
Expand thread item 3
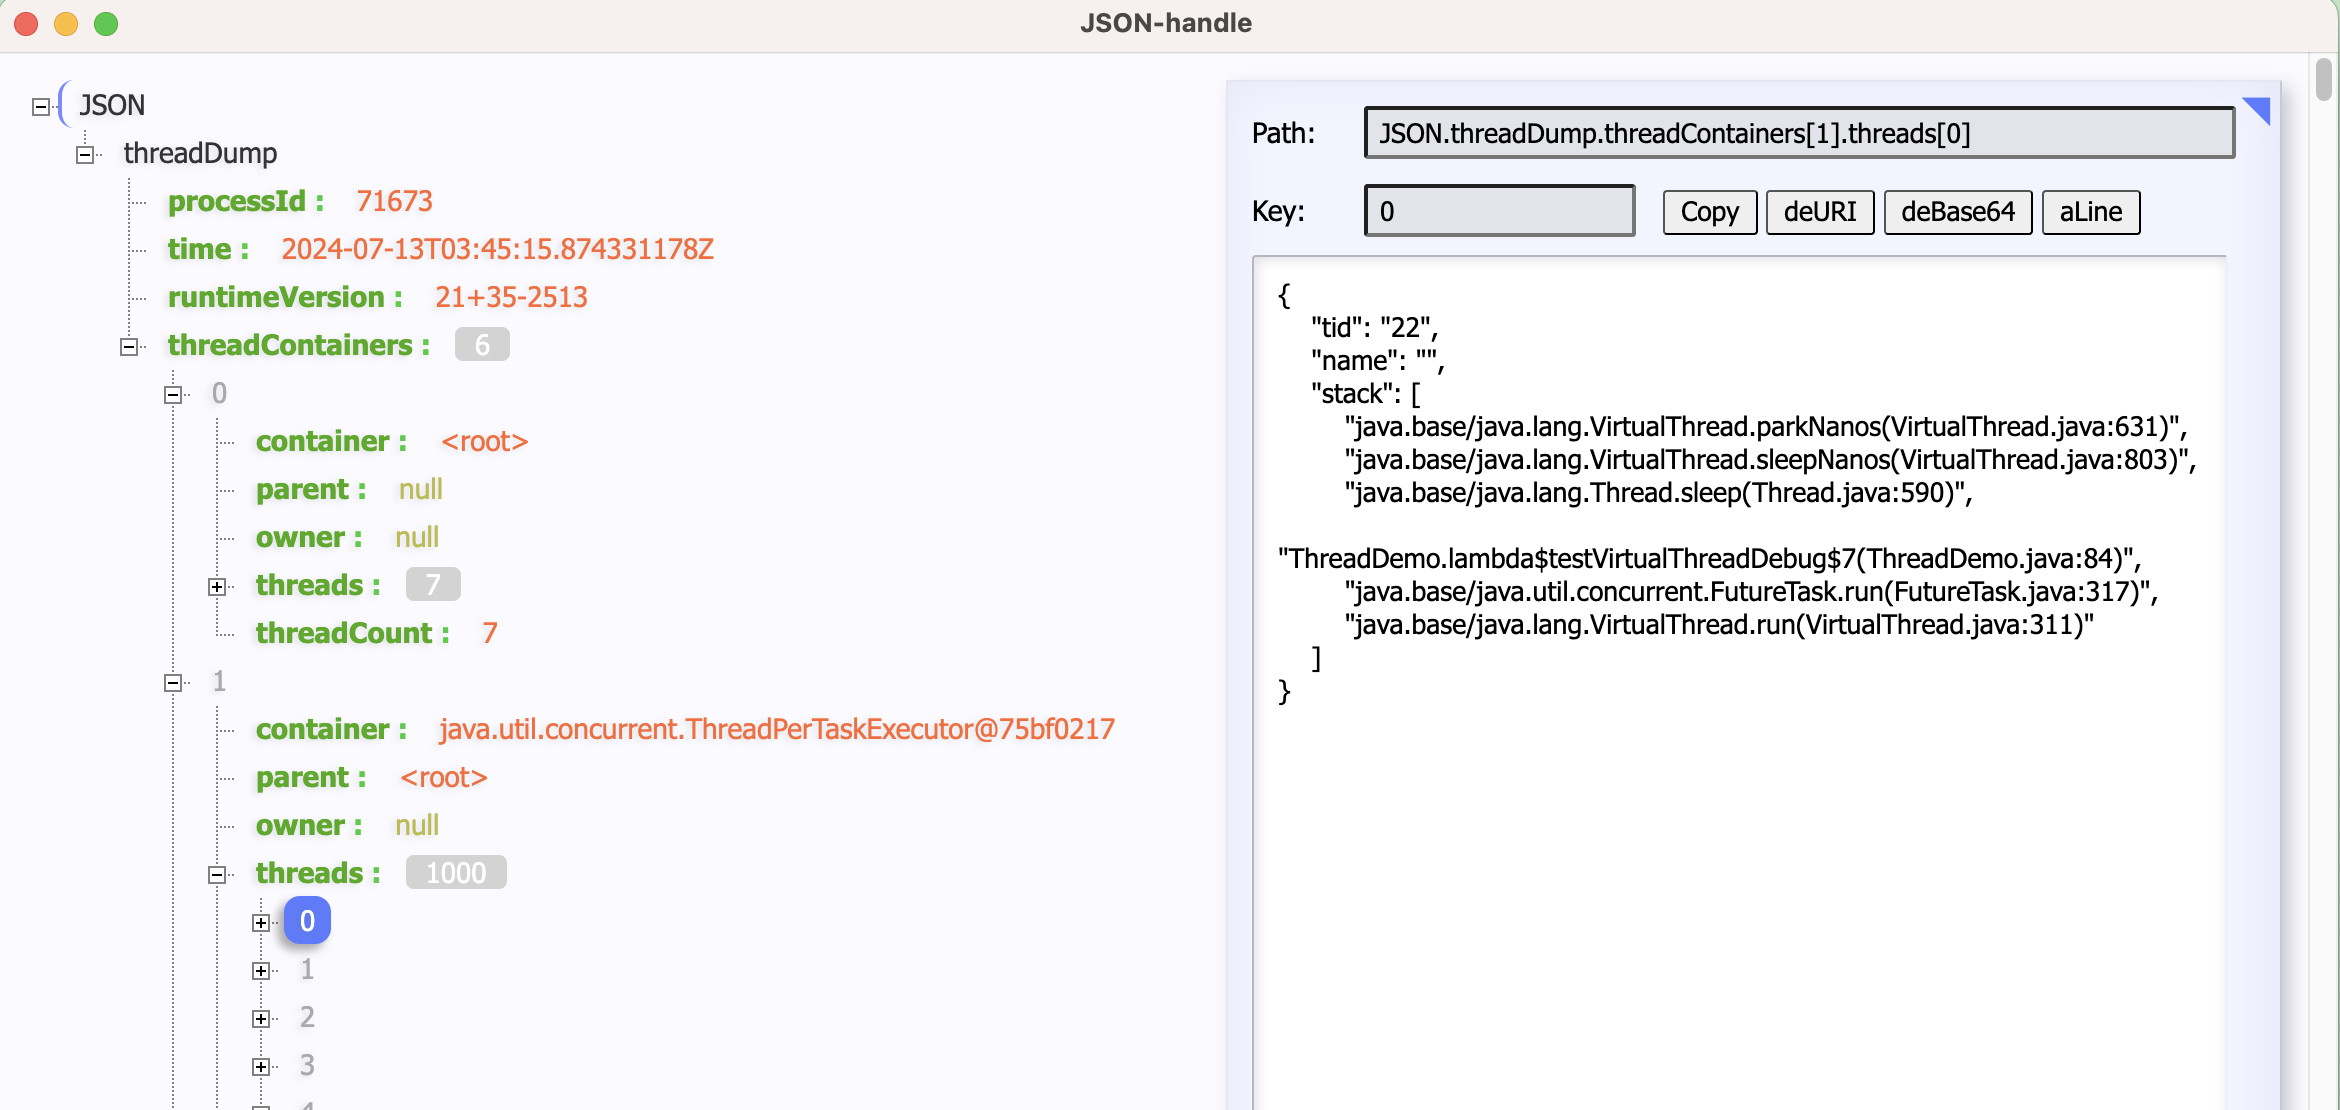pos(261,1066)
